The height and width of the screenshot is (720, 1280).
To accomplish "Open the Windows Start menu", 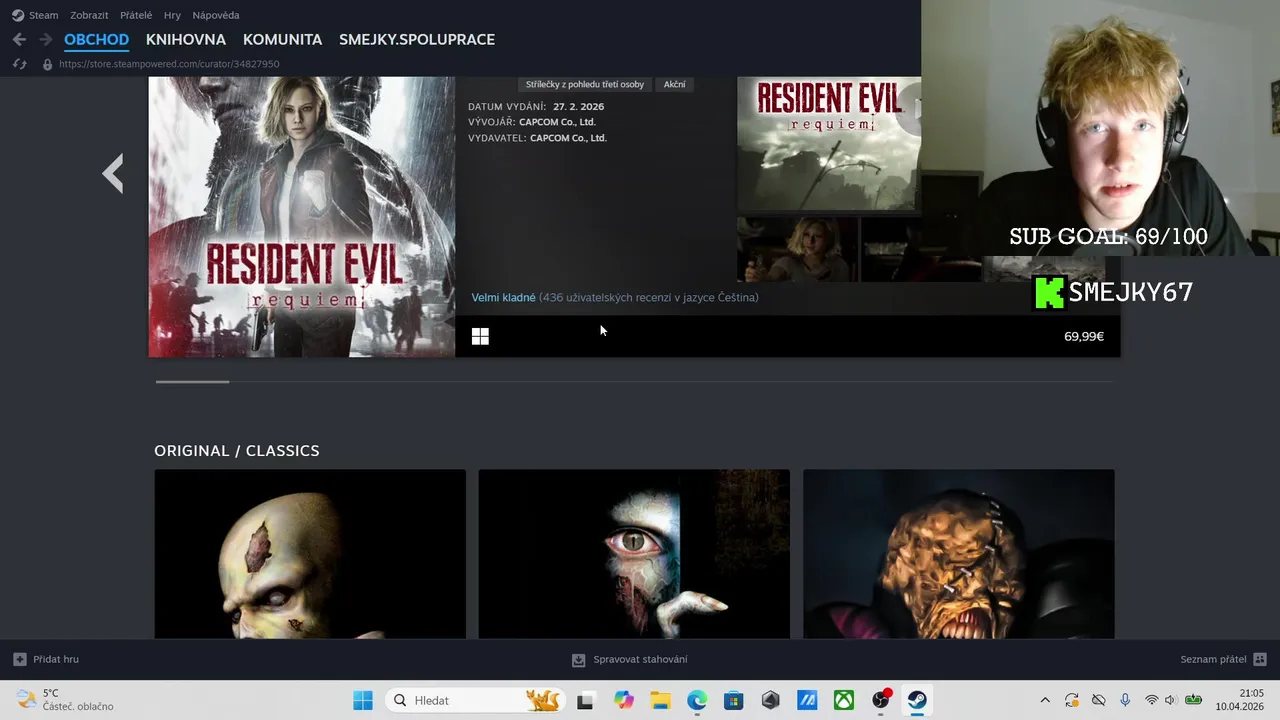I will point(363,700).
